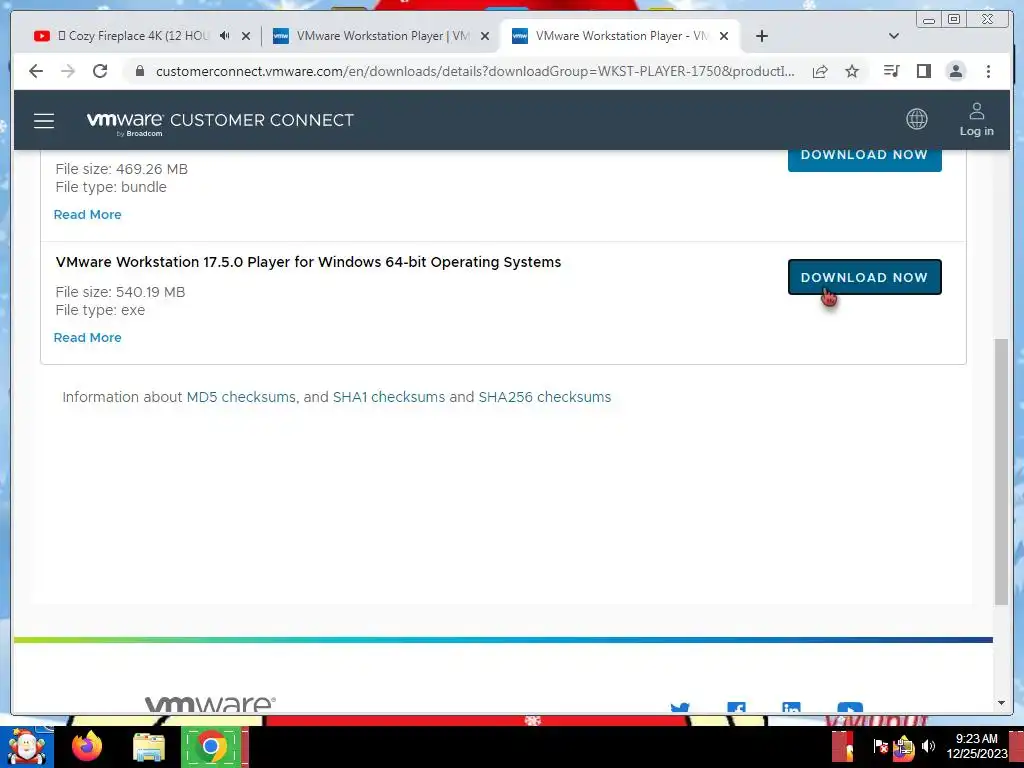Go back to the previous page
Screen dimensions: 1024x768
point(36,71)
